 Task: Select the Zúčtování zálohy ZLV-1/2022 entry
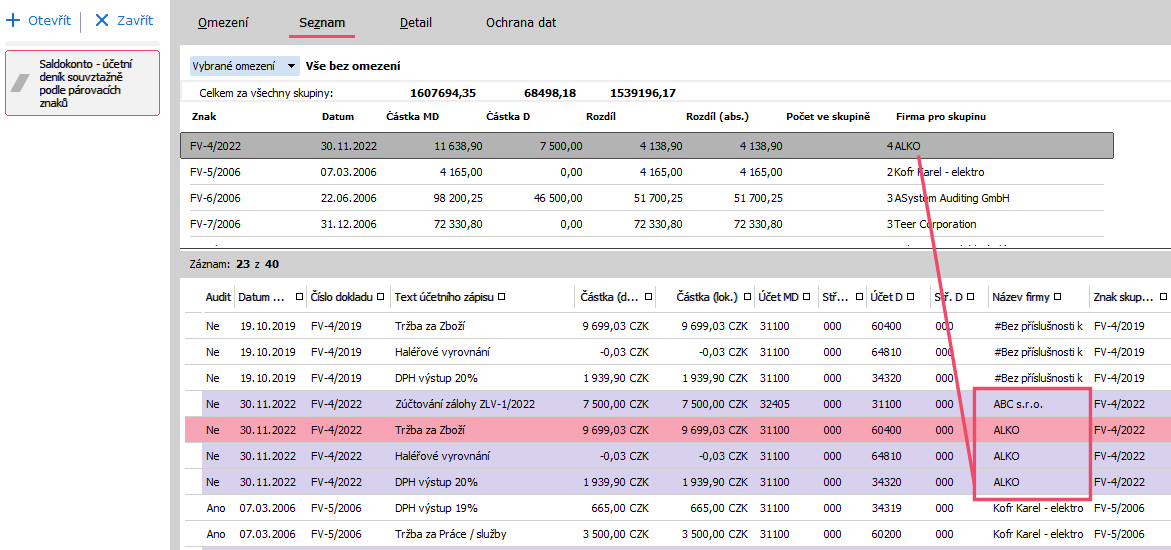pyautogui.click(x=465, y=404)
